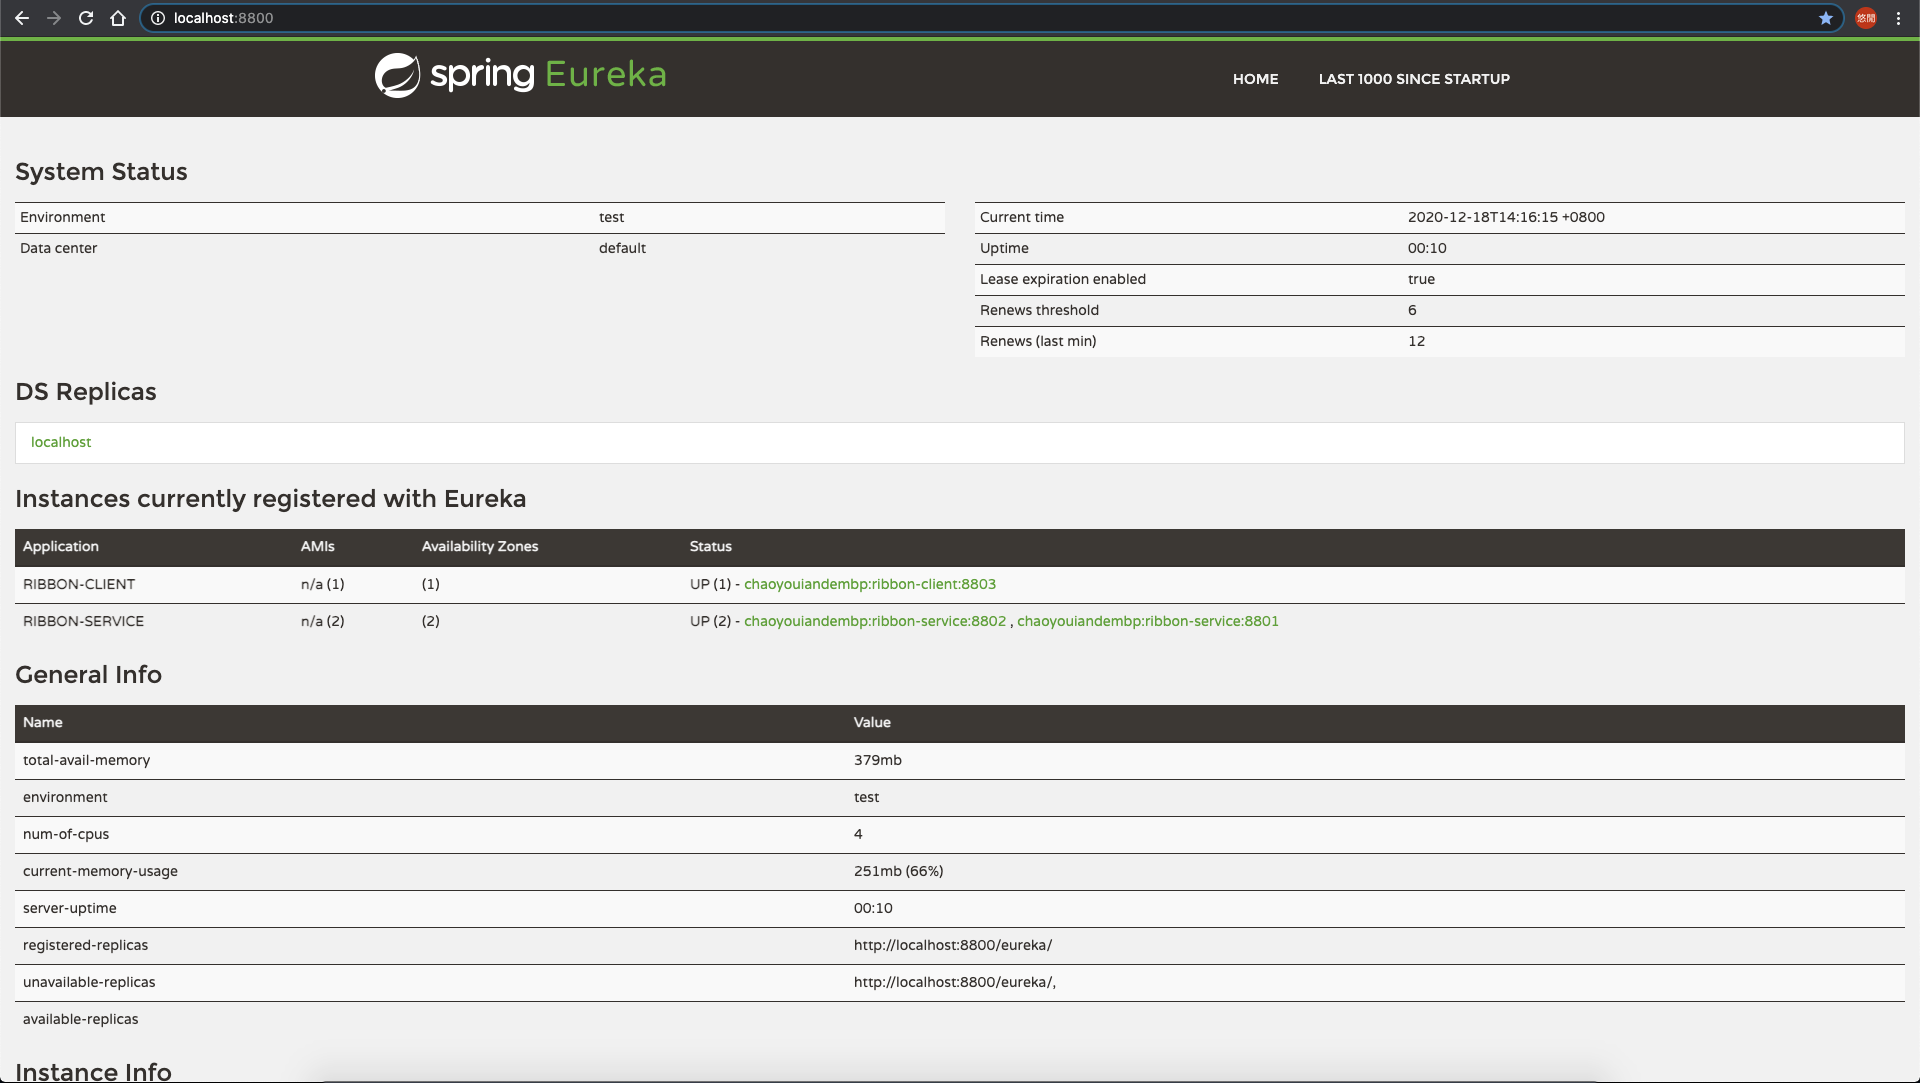
Task: Reload the page with the refresh icon
Action: [x=86, y=18]
